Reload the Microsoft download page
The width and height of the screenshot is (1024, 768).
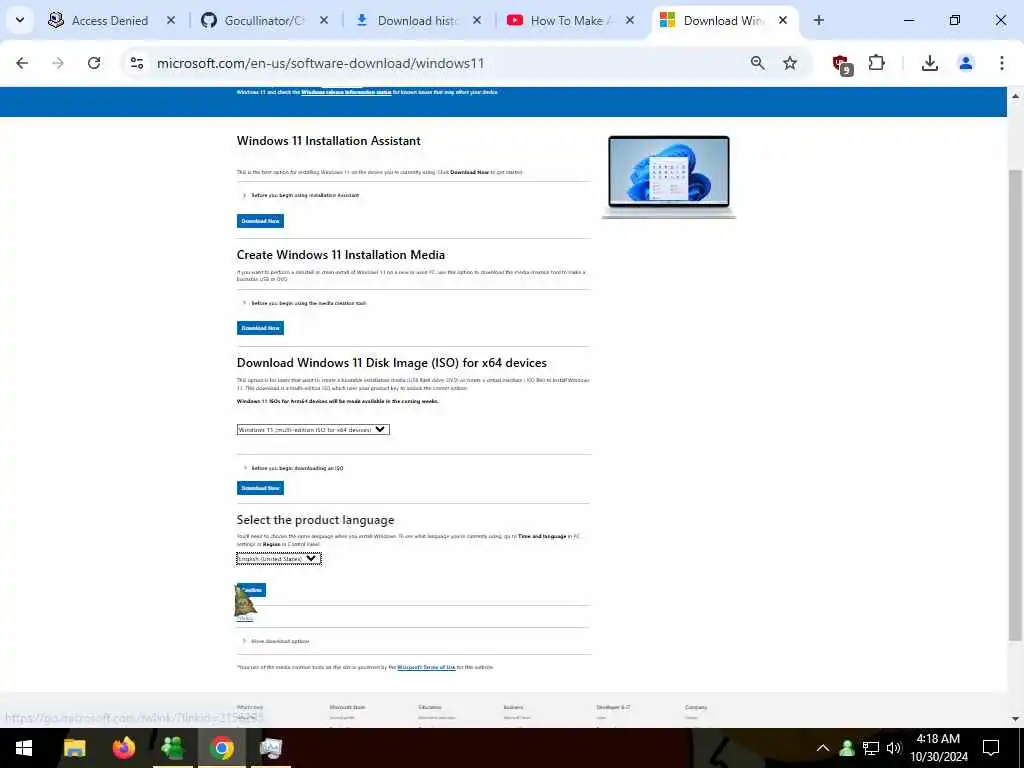click(94, 63)
